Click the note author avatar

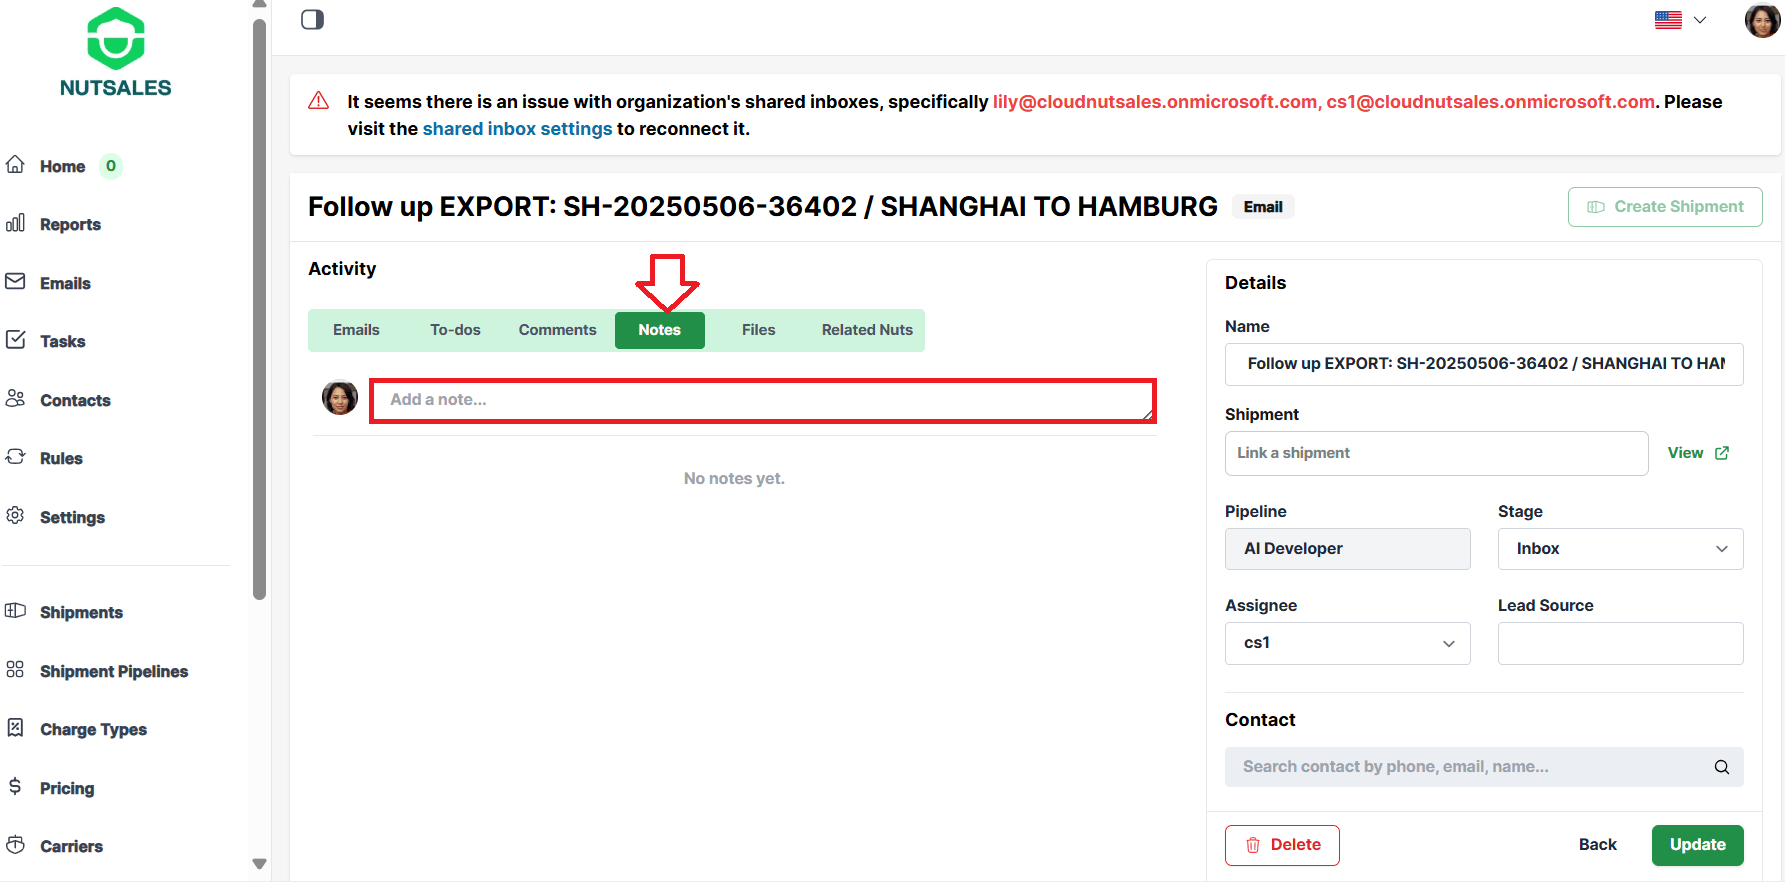340,398
